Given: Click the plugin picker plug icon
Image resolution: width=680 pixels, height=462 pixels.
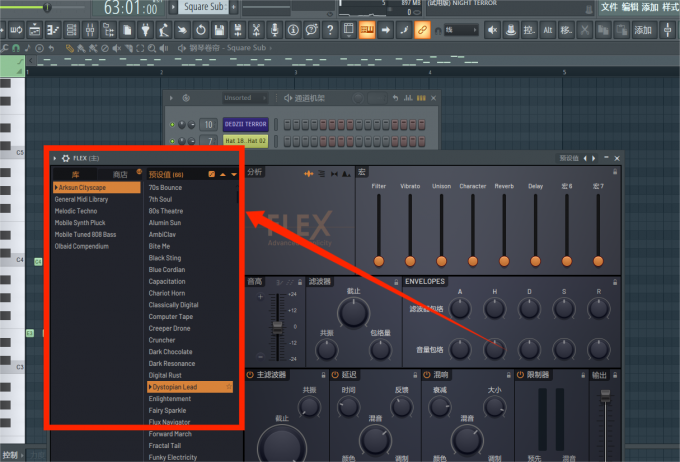Looking at the screenshot, I should point(145,30).
